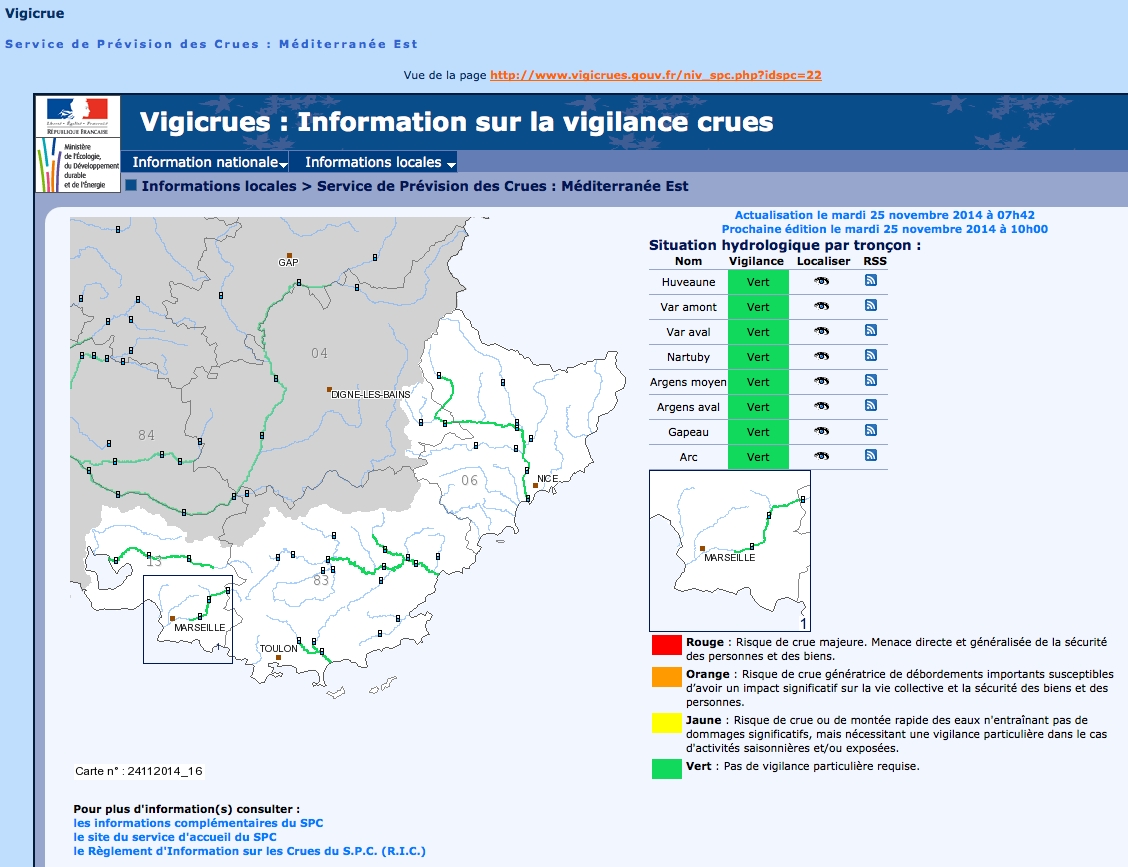Open the Informations locales menu
The image size is (1128, 867).
[x=373, y=163]
